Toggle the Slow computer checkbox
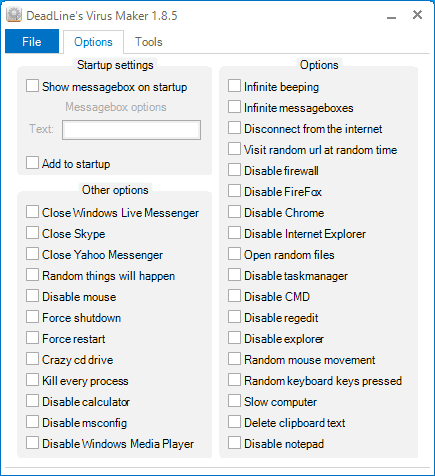The image size is (435, 476). pos(234,401)
